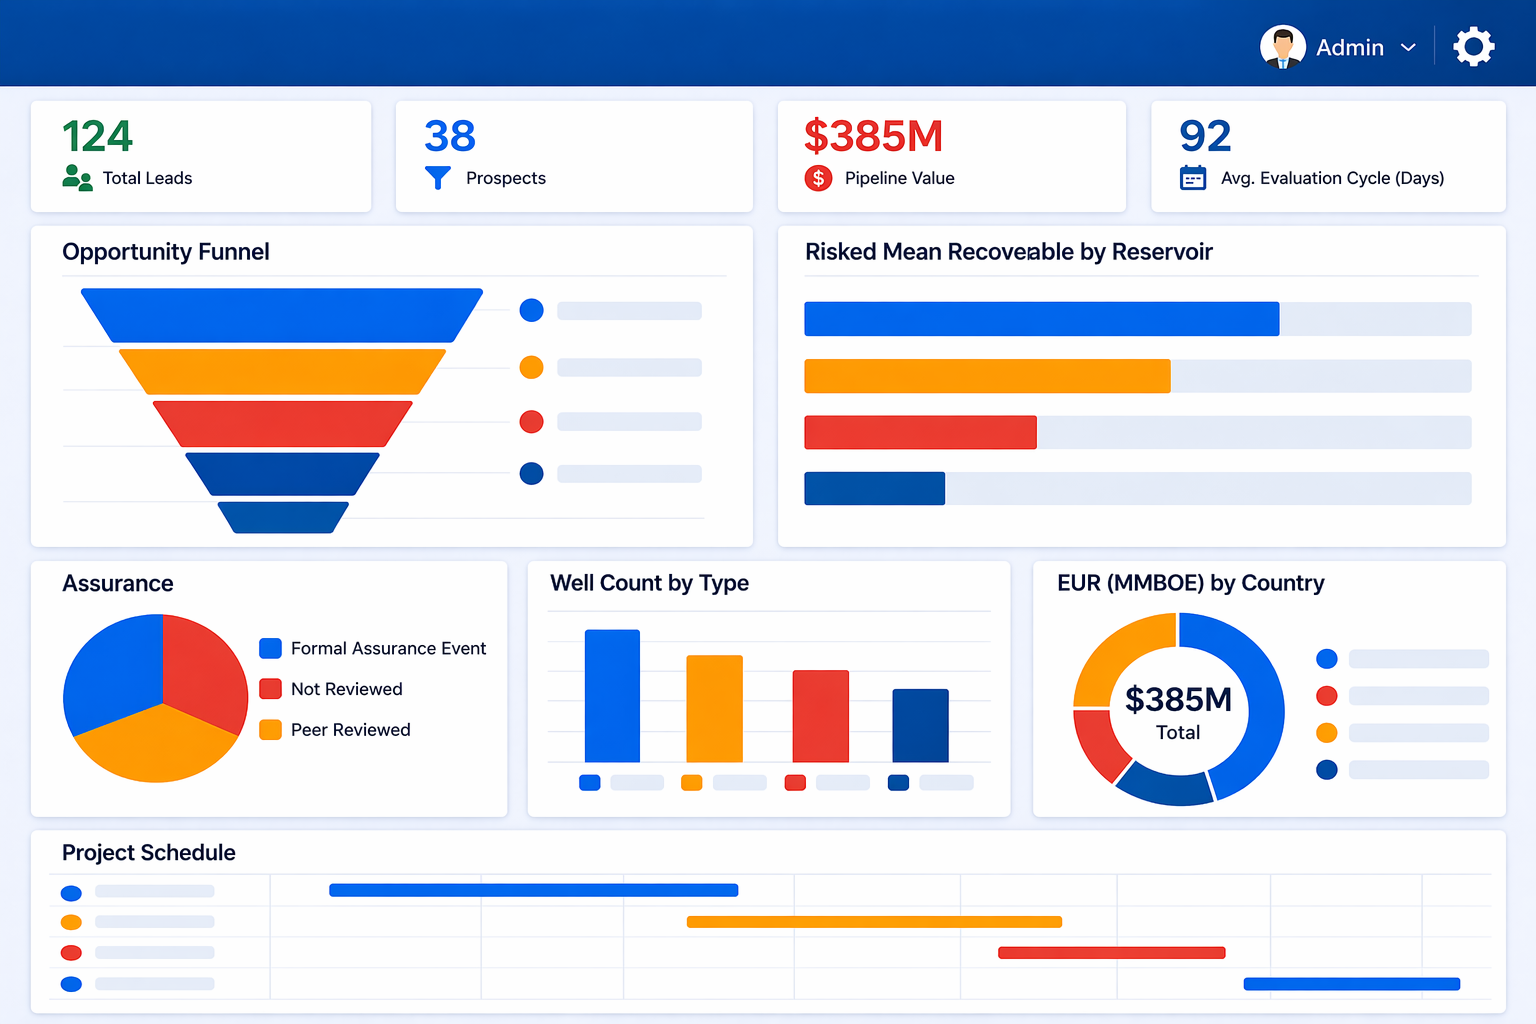Click the blue legend dot in EUR by Country
The image size is (1536, 1024).
click(x=1326, y=659)
